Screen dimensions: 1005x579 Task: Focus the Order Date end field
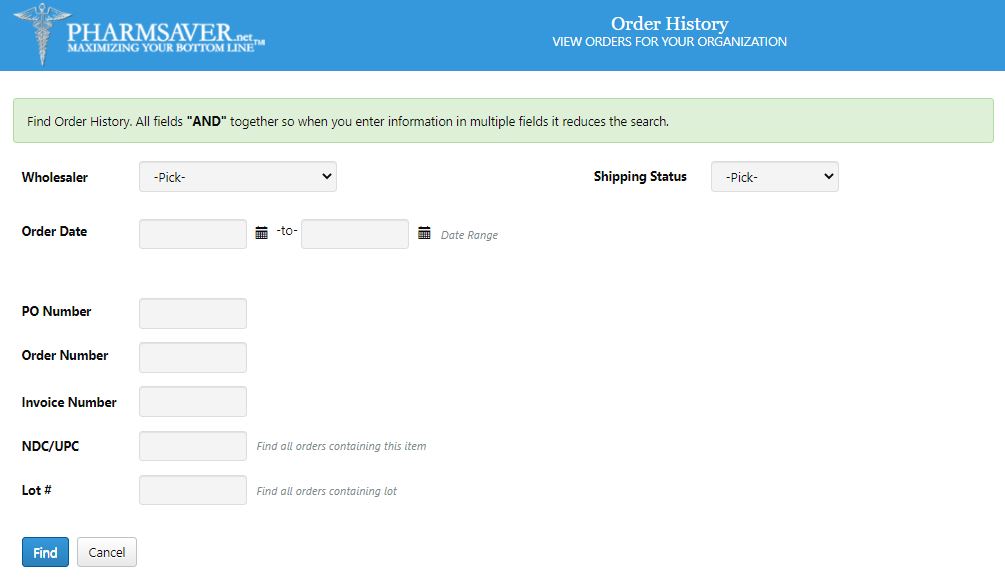tap(355, 234)
